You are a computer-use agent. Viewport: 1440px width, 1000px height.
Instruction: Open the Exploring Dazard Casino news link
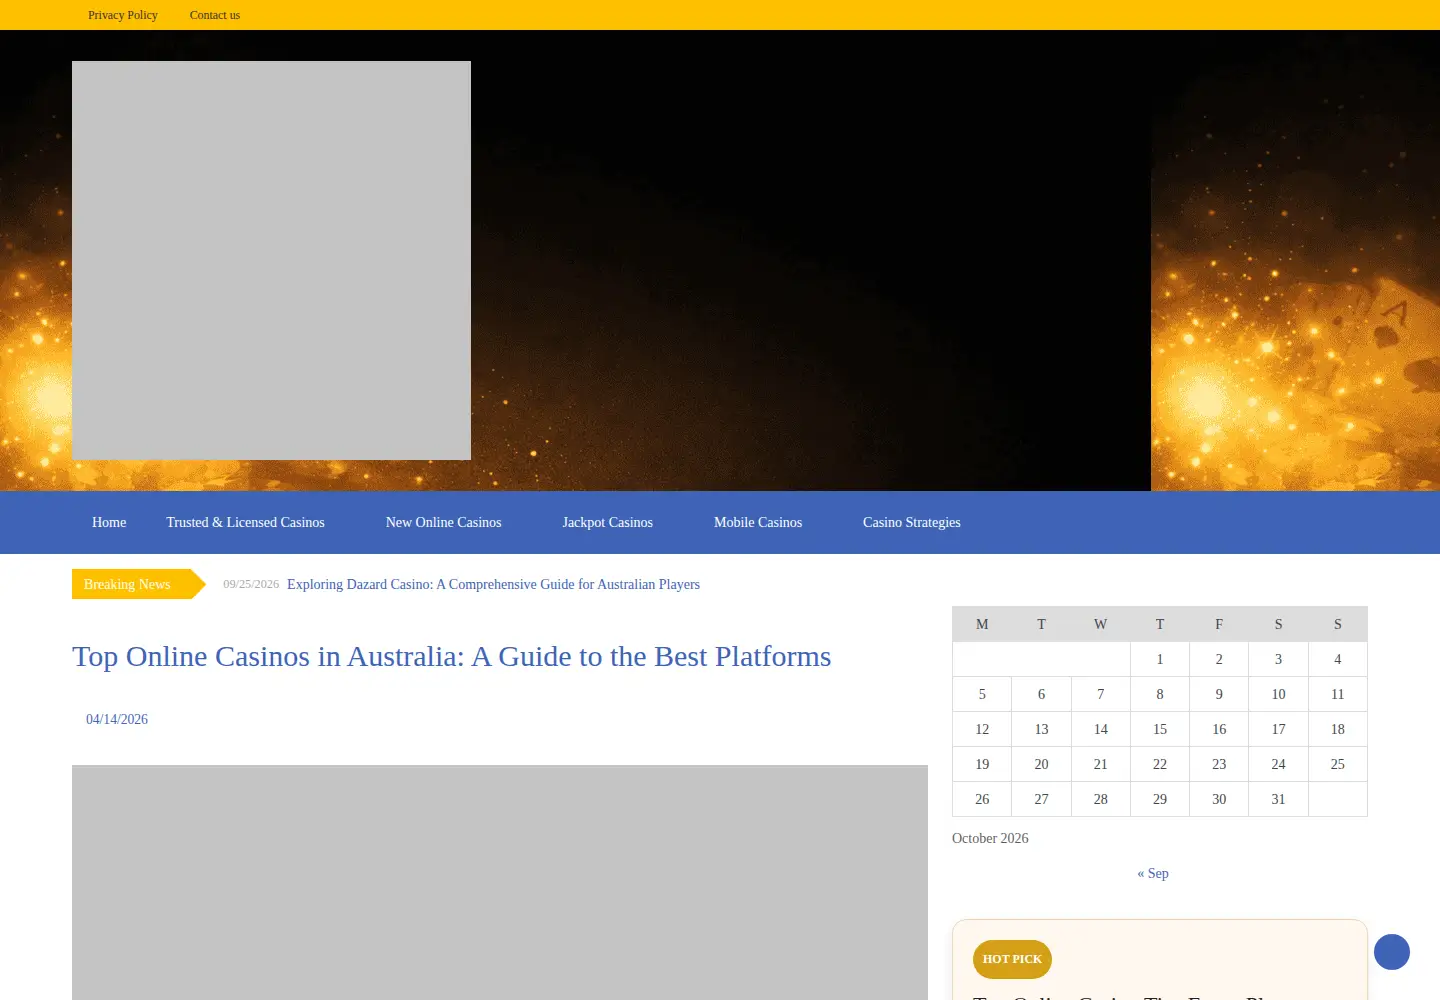point(493,584)
